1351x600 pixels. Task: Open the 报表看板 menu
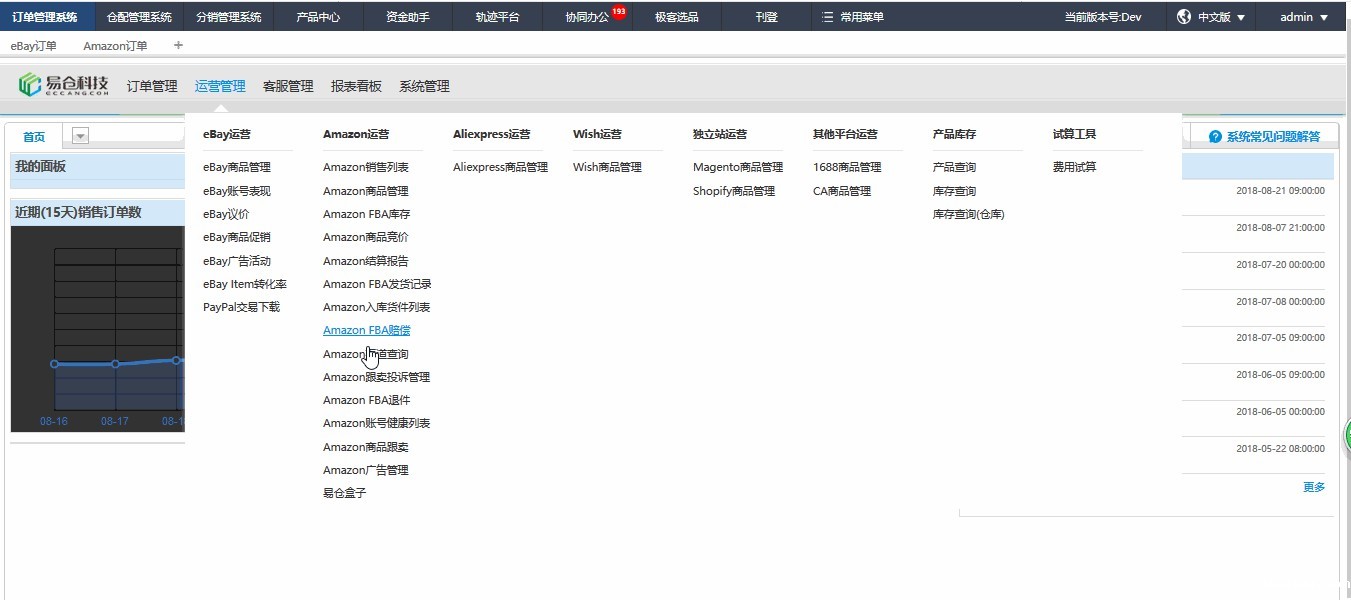(x=356, y=86)
